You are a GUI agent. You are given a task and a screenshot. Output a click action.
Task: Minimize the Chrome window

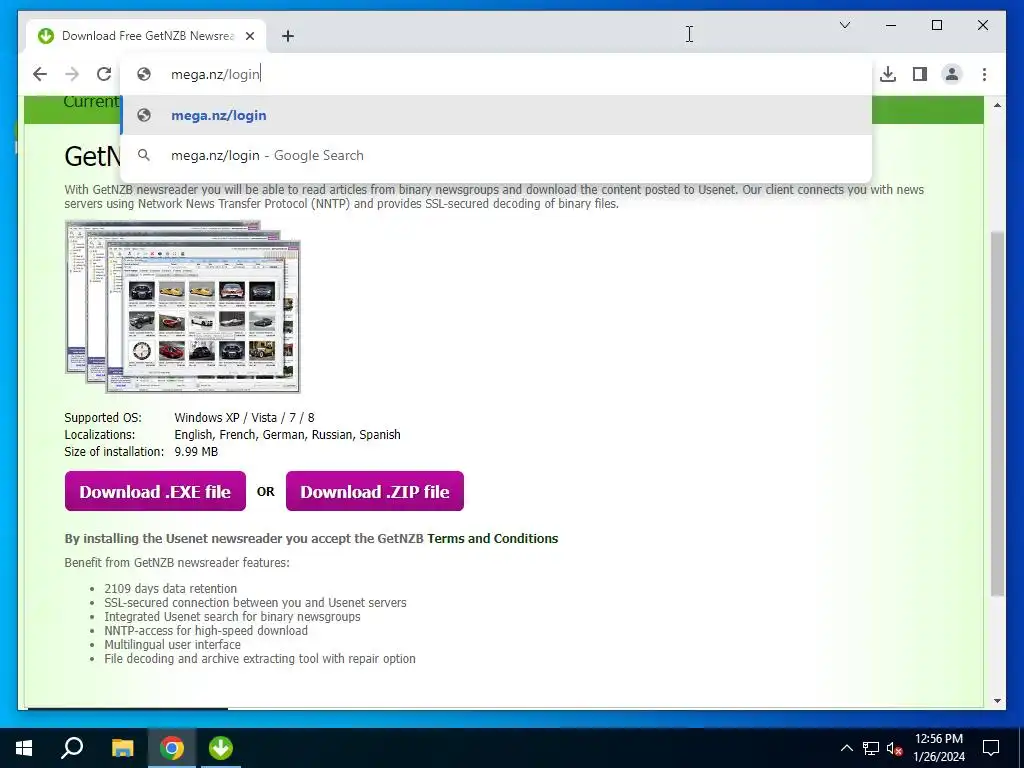(x=891, y=25)
